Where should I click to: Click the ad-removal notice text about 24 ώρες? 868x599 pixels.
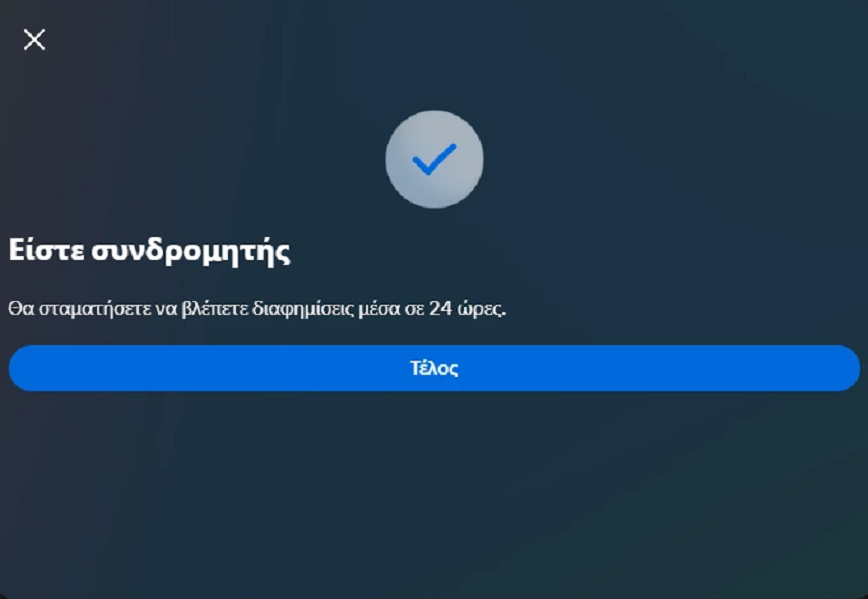point(257,308)
